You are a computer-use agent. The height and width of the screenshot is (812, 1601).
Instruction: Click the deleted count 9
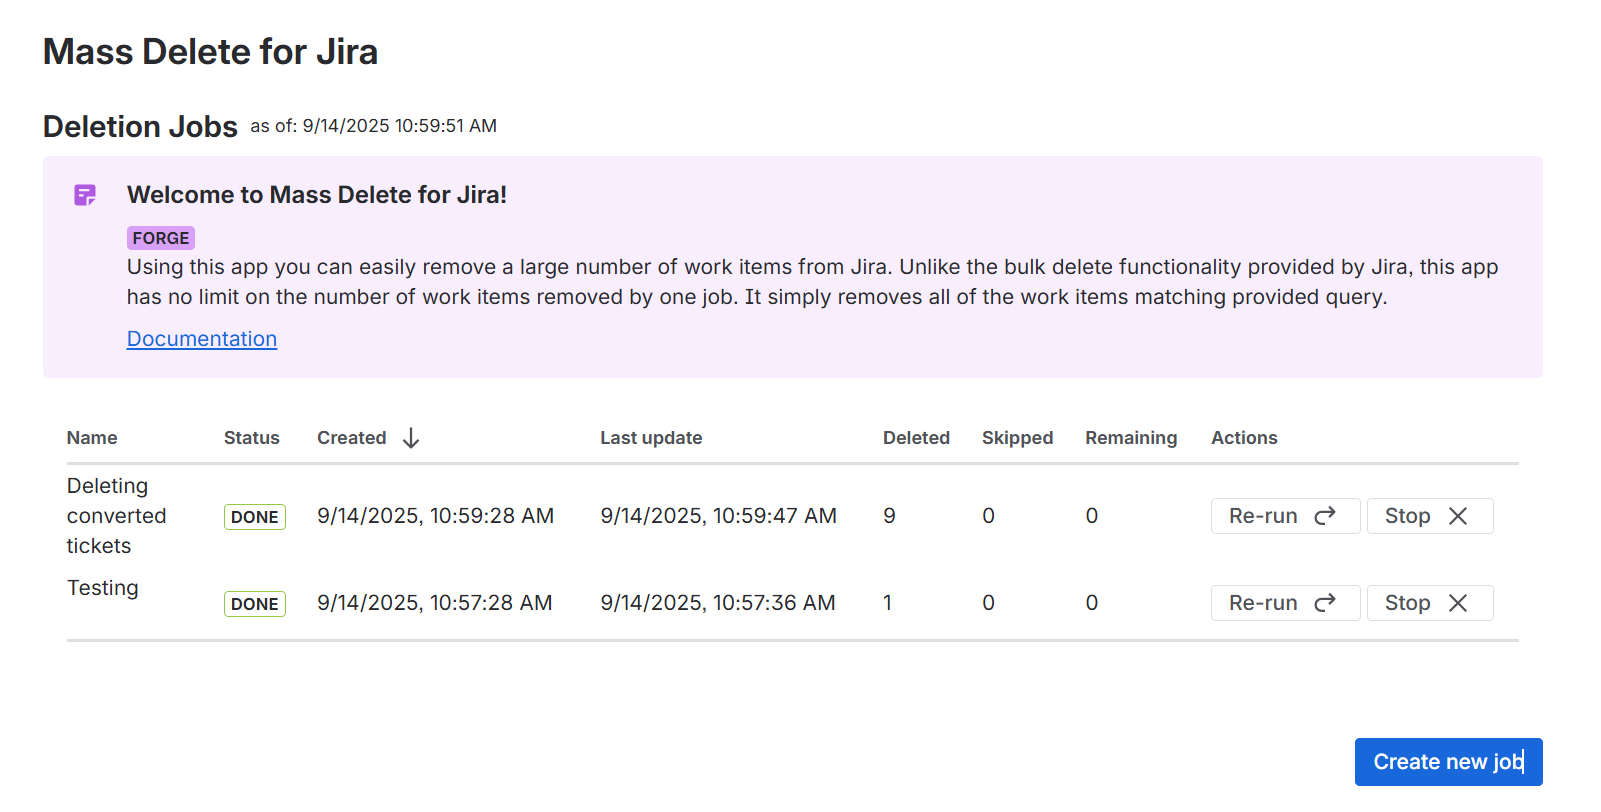[x=889, y=516]
